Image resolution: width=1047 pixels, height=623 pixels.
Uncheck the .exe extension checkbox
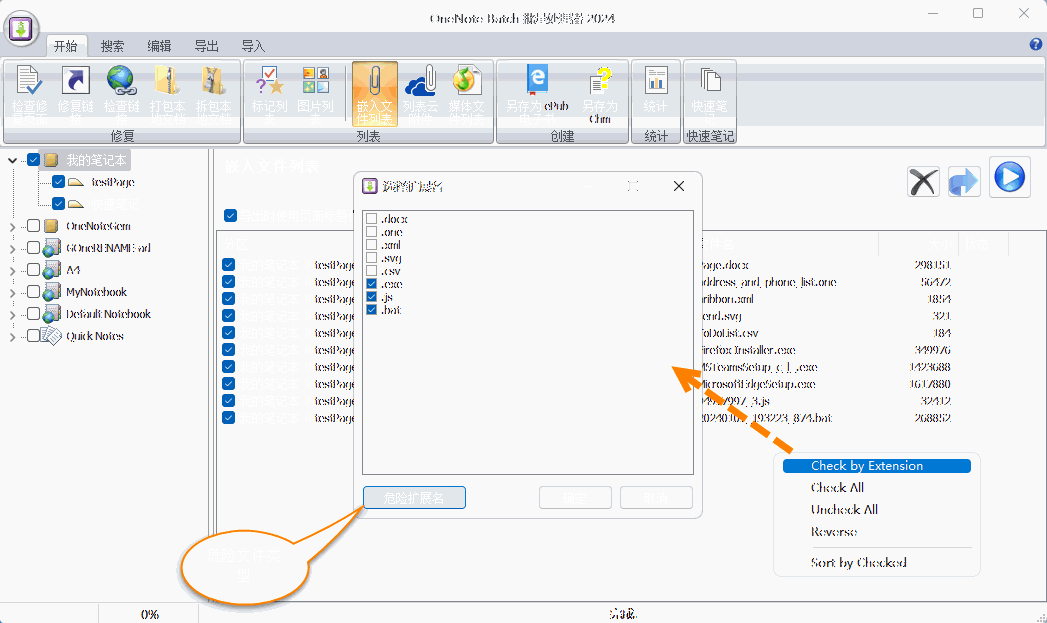point(372,284)
